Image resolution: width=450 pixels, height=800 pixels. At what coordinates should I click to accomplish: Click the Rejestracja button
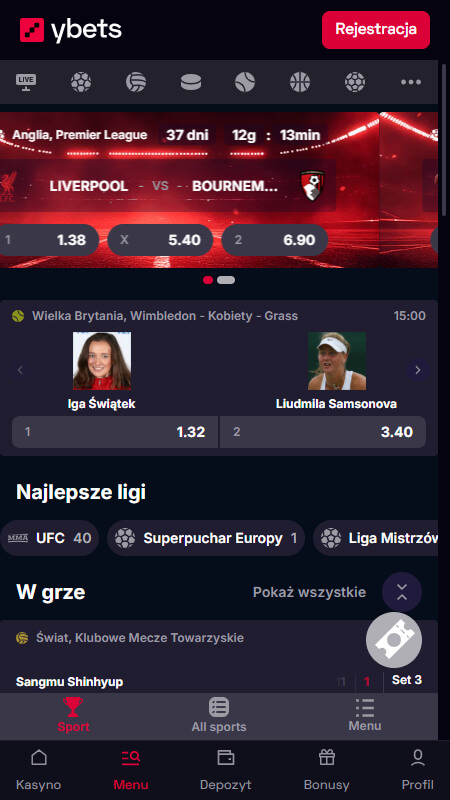376,30
